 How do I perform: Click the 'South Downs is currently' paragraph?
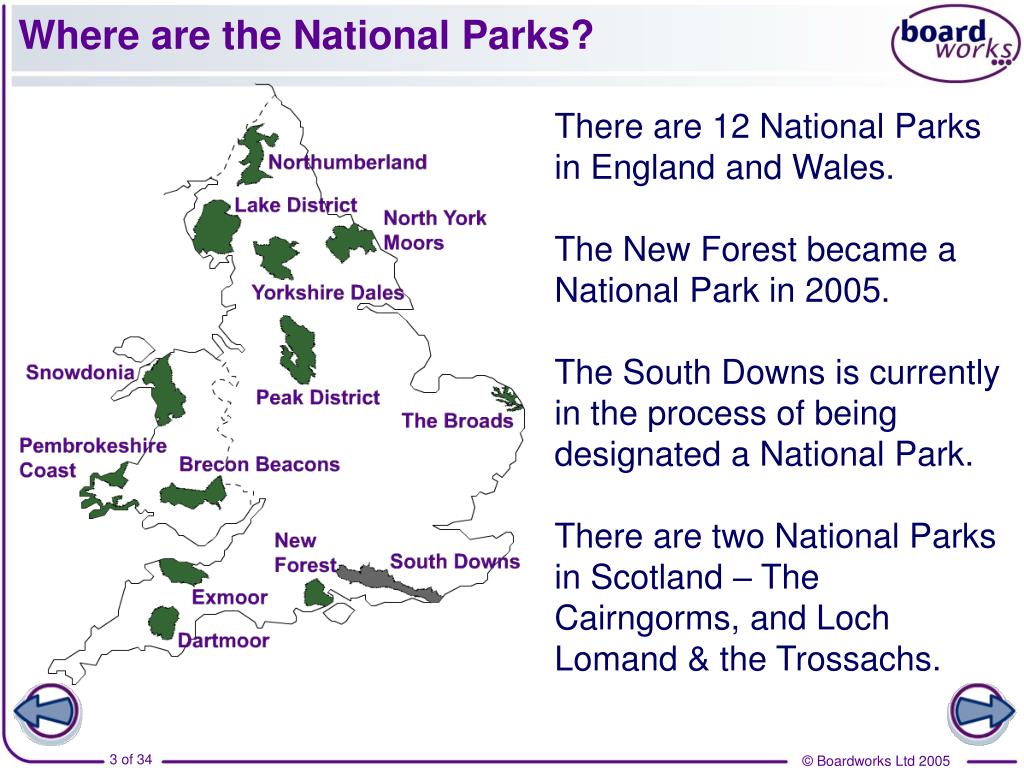776,413
